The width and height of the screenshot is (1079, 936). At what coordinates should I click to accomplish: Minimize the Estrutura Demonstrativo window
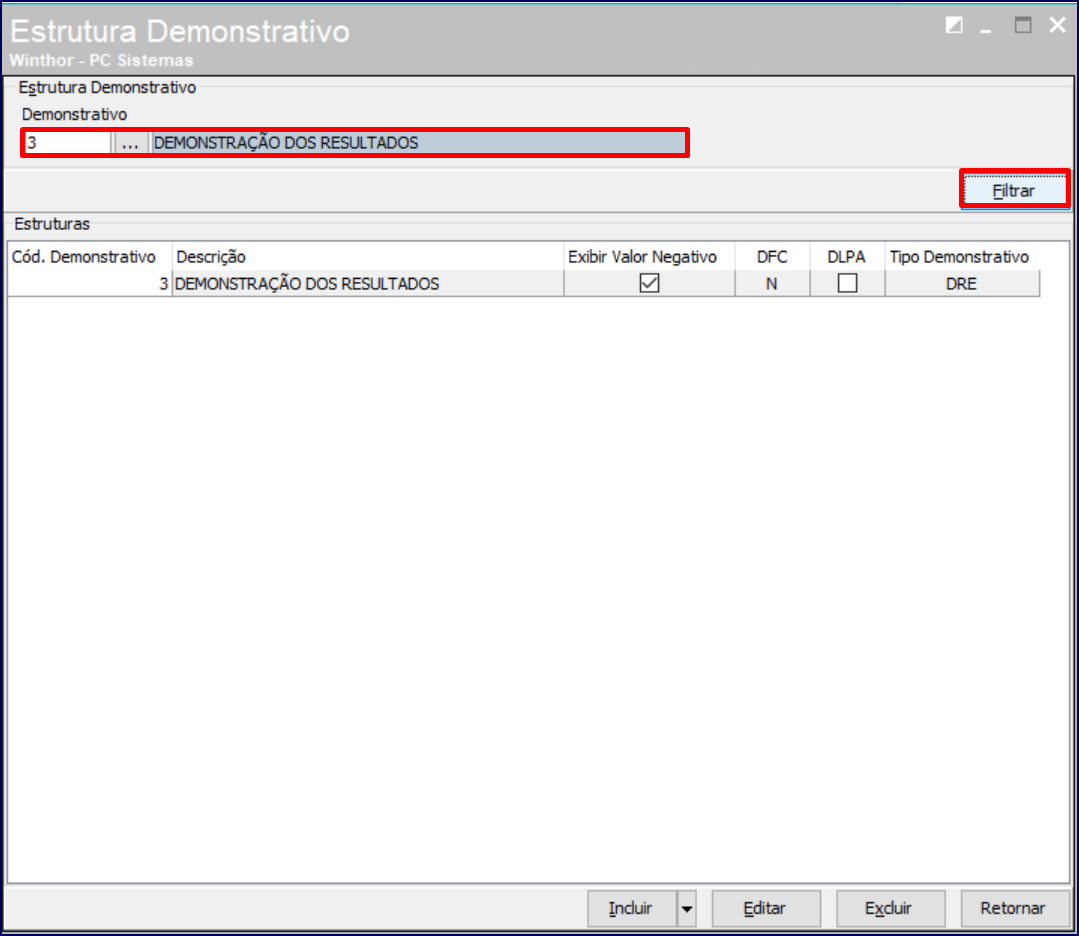[986, 28]
